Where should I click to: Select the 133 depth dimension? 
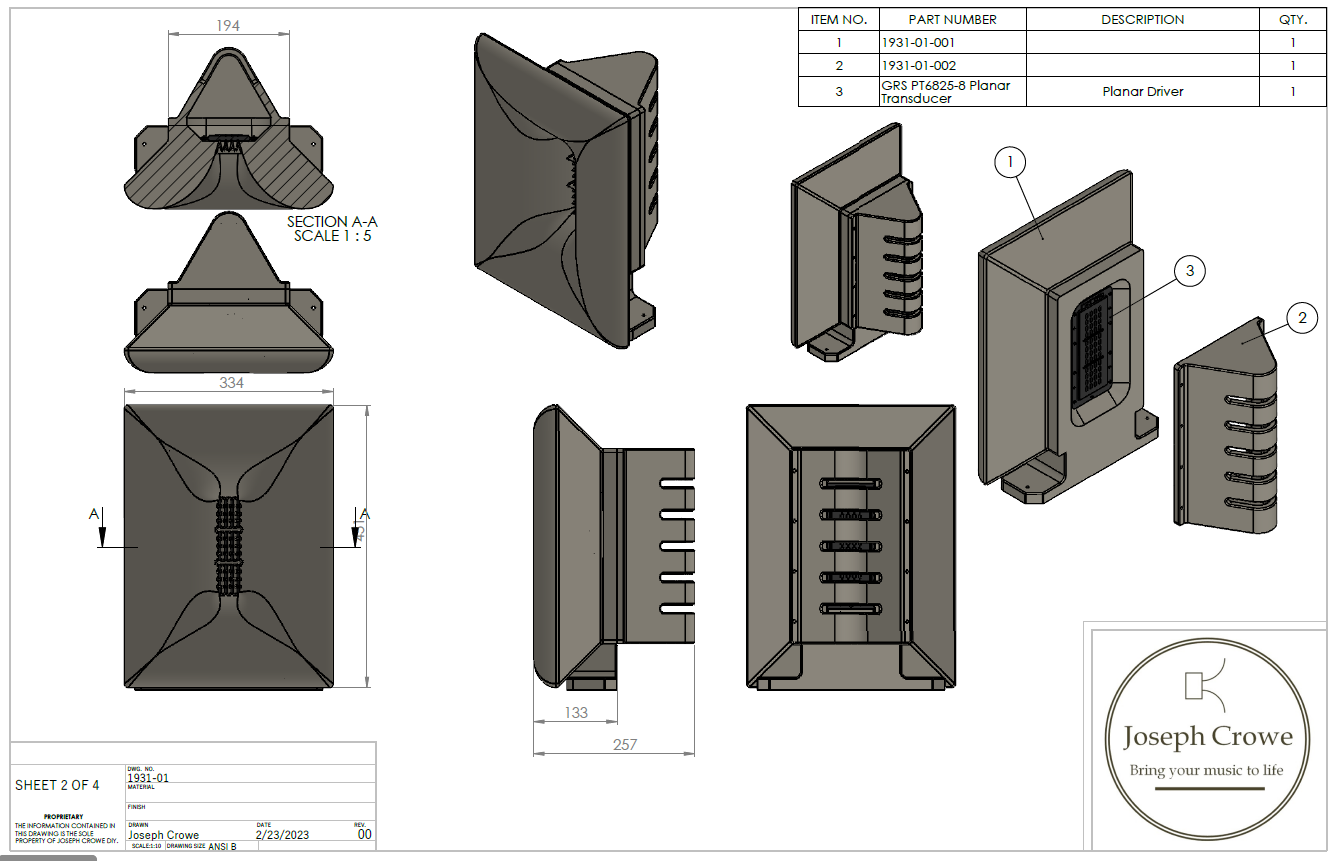click(x=576, y=713)
